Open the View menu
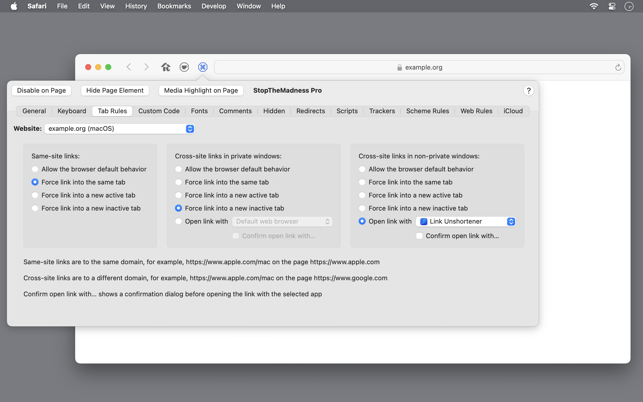The width and height of the screenshot is (643, 402). point(107,6)
